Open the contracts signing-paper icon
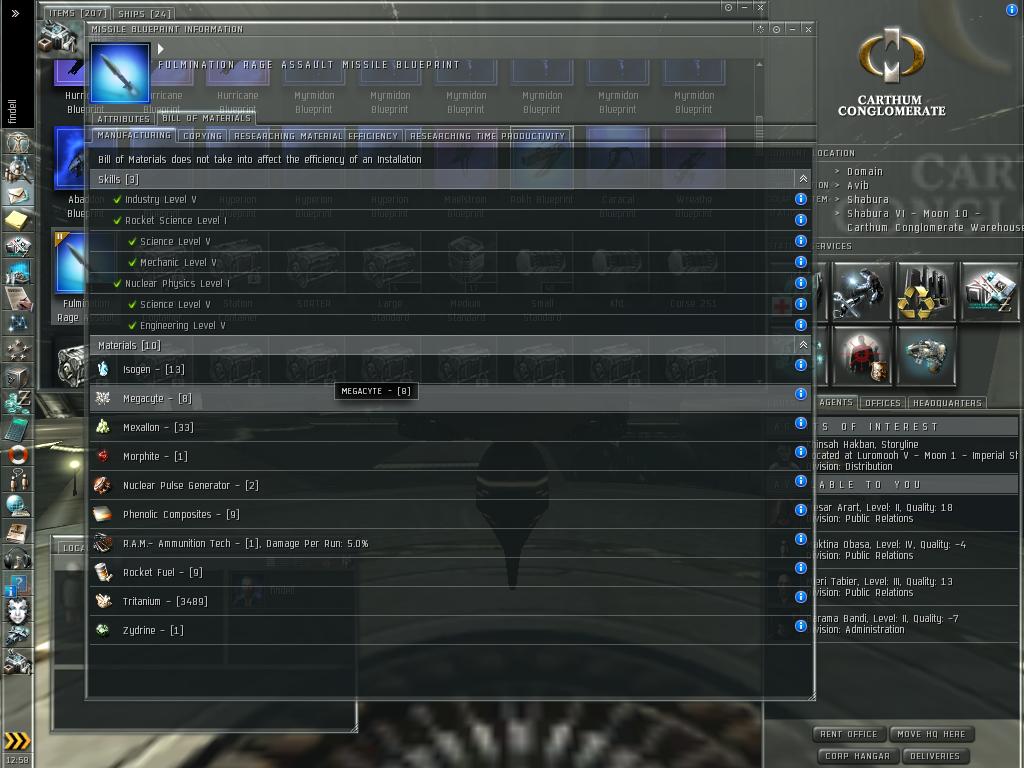1024x768 pixels. 17,297
